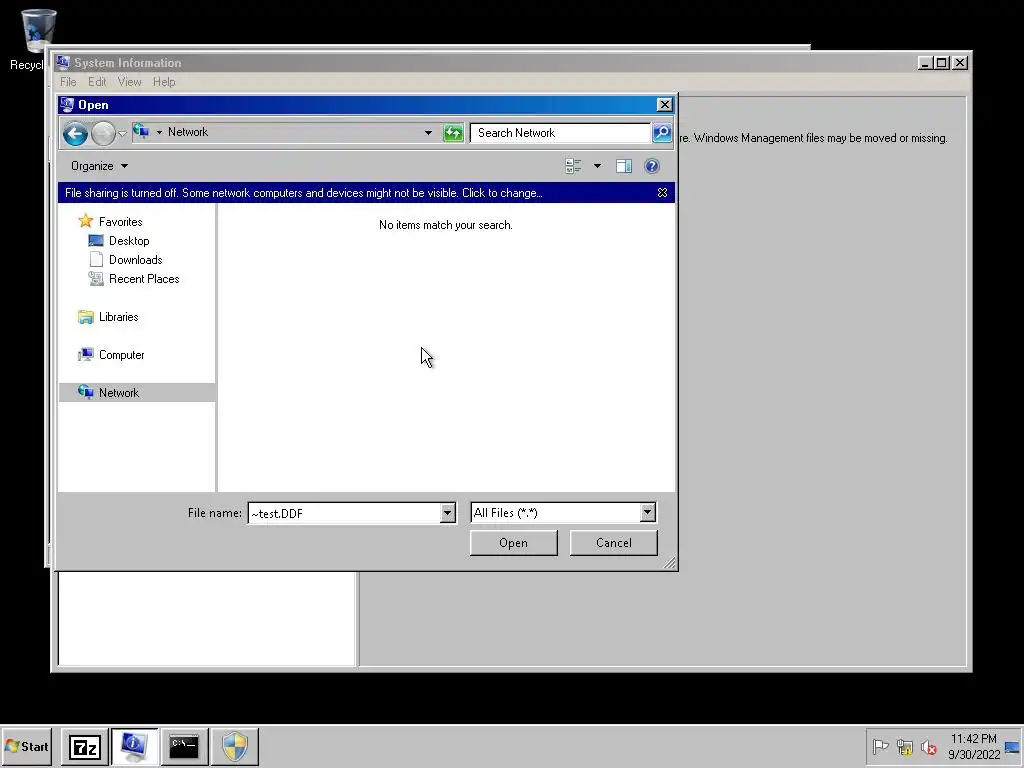This screenshot has width=1024, height=768.
Task: Click the System Information title bar icon
Action: click(x=63, y=63)
